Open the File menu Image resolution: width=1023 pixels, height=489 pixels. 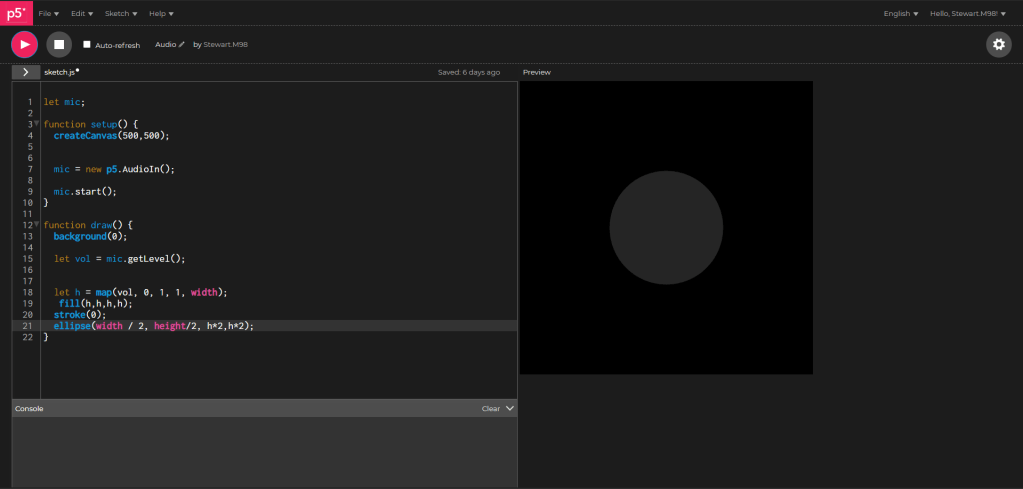[48, 14]
